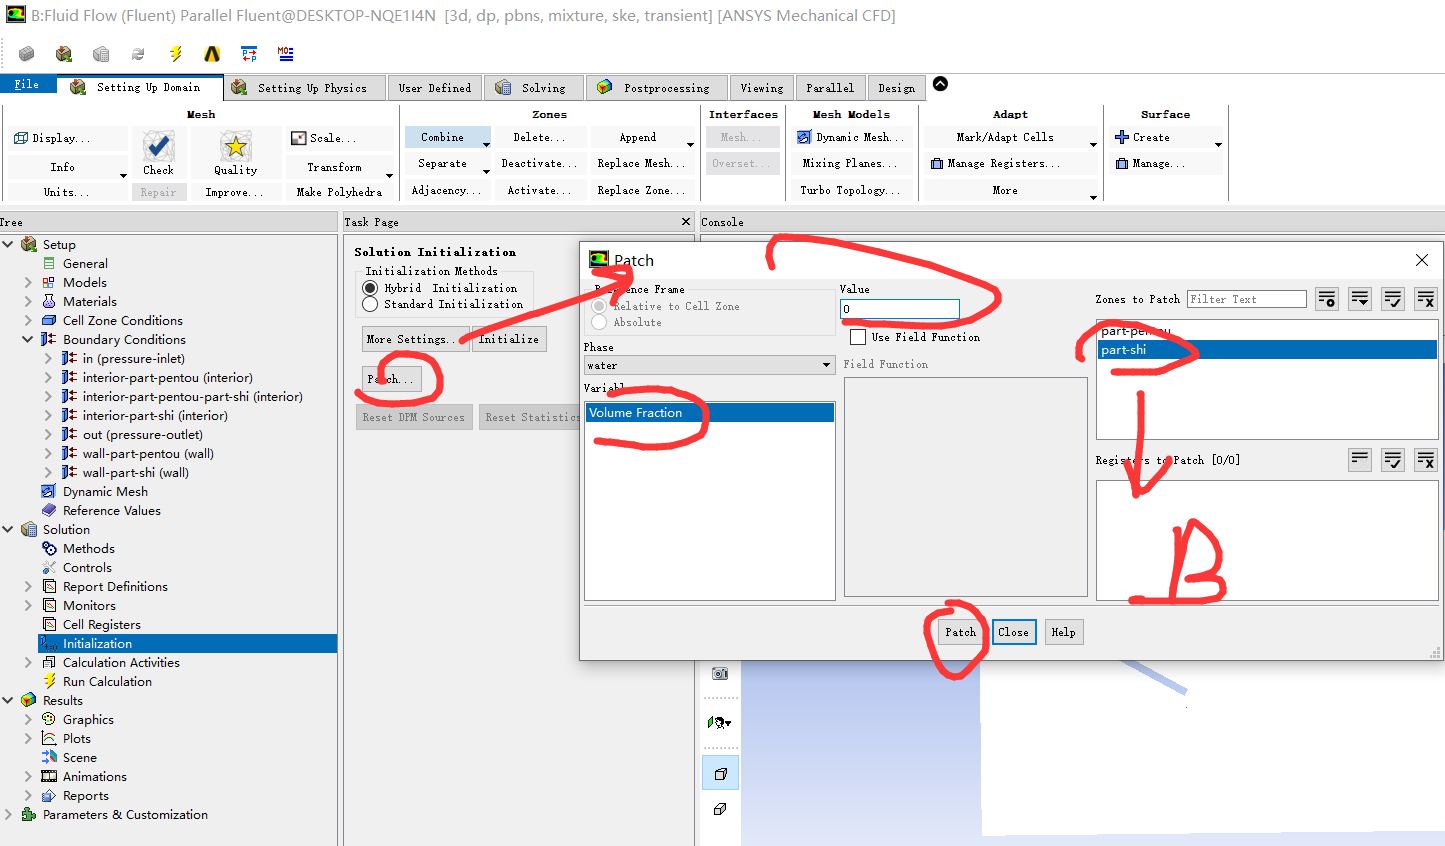Open the Phase dropdown showing water

[709, 365]
